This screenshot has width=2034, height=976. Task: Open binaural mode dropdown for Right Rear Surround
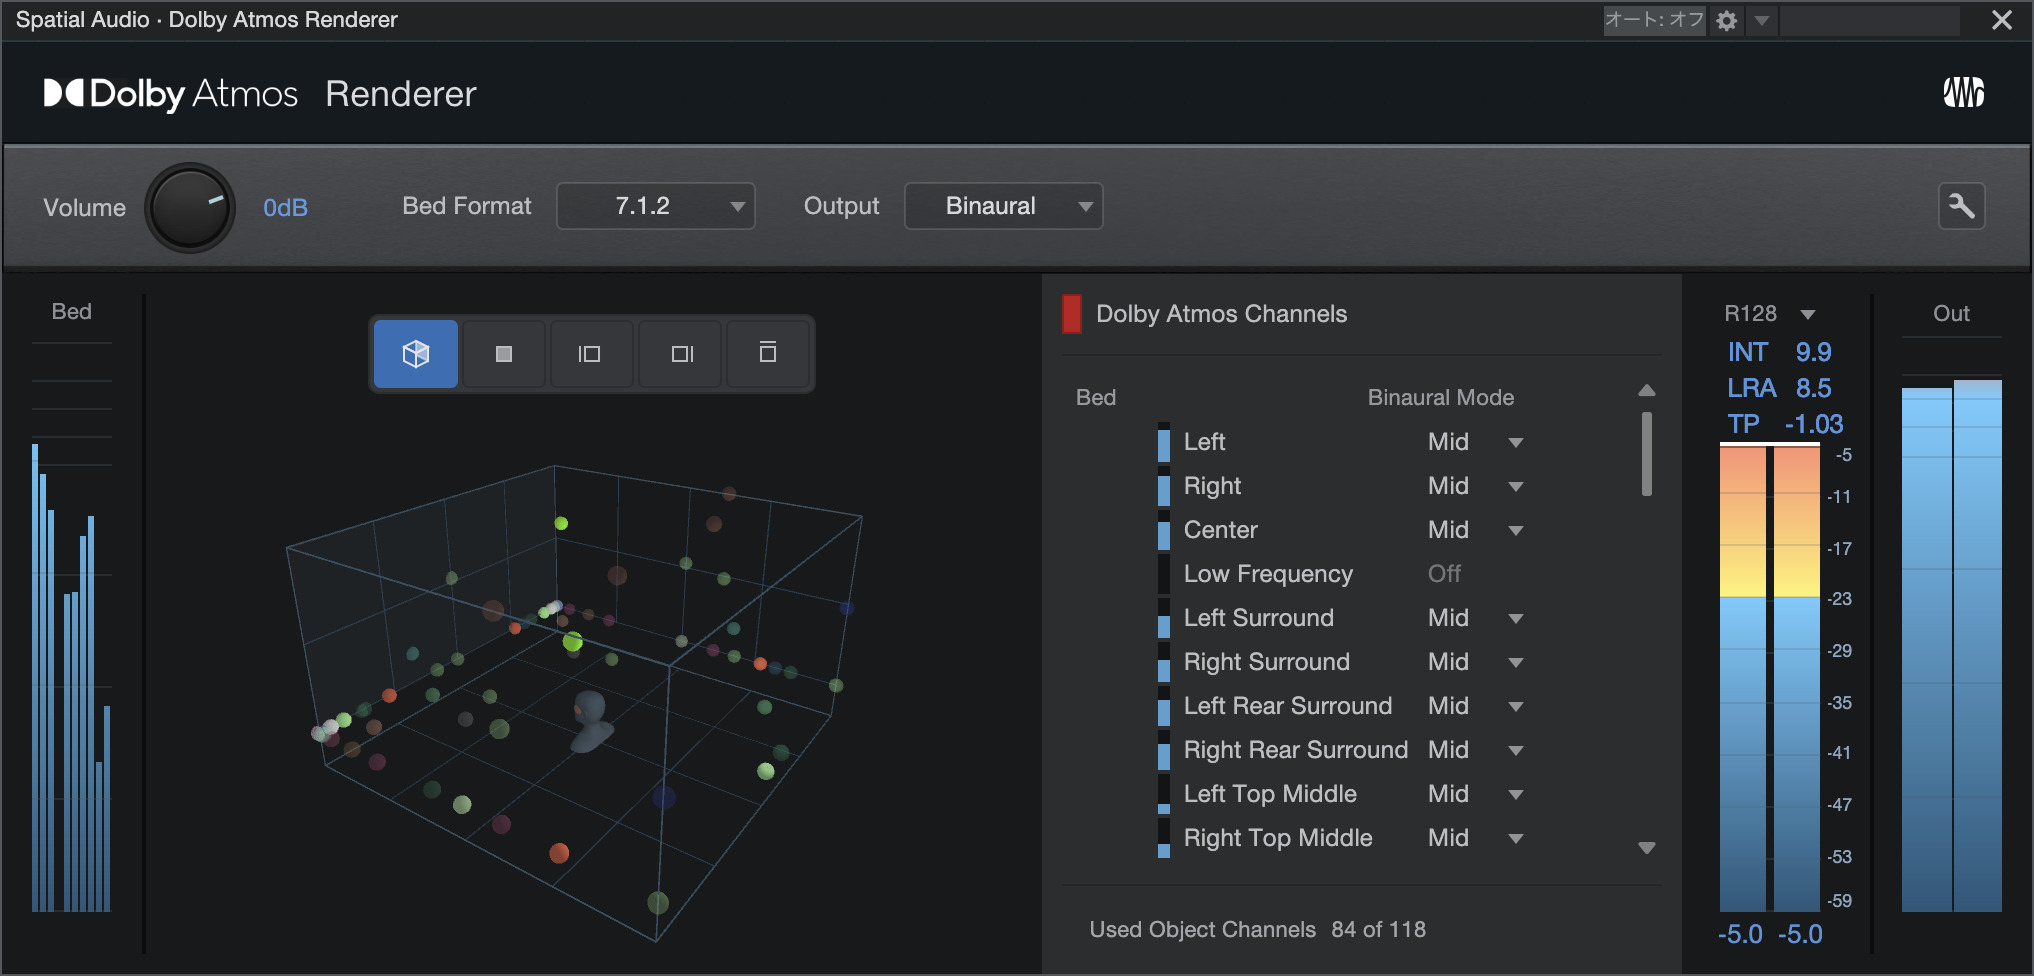(1516, 750)
